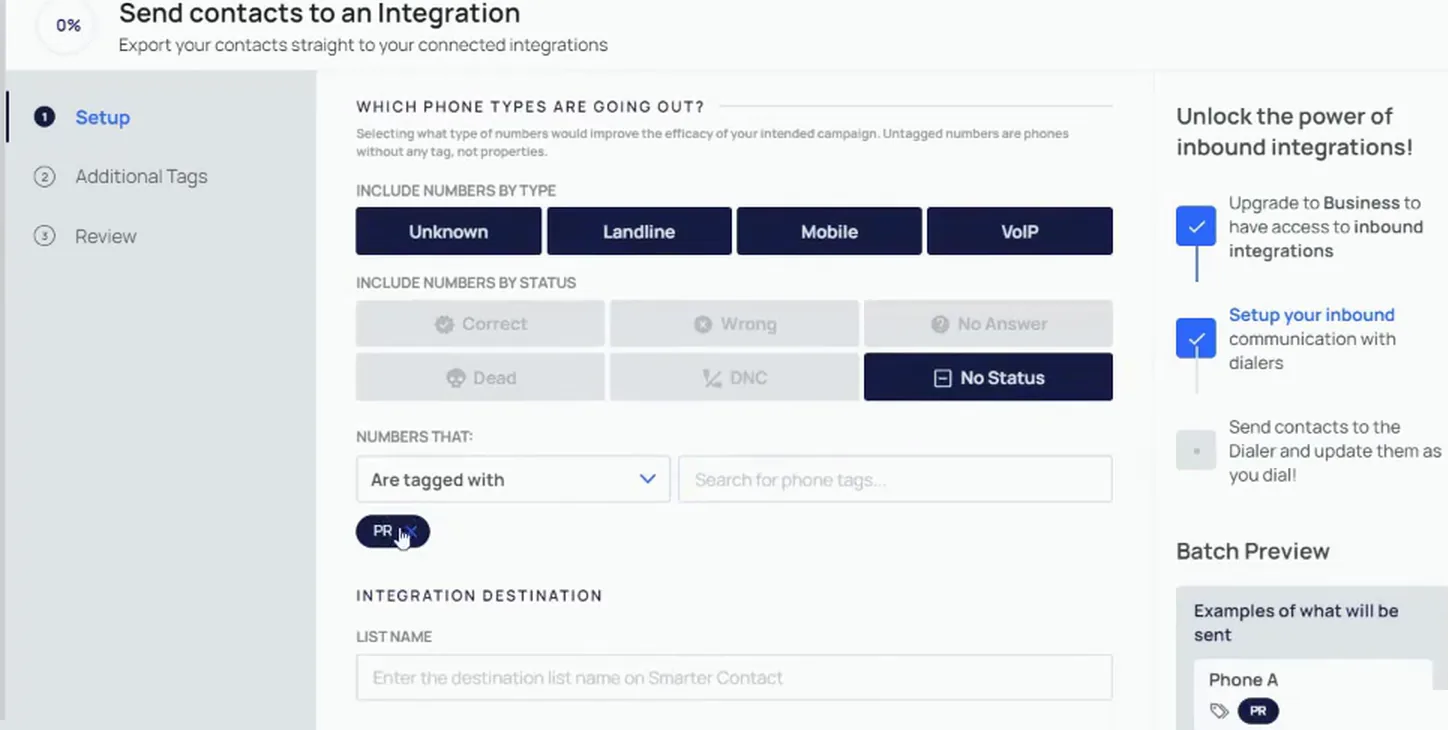
Task: Click the 'Batch Preview' heading
Action: coord(1253,552)
